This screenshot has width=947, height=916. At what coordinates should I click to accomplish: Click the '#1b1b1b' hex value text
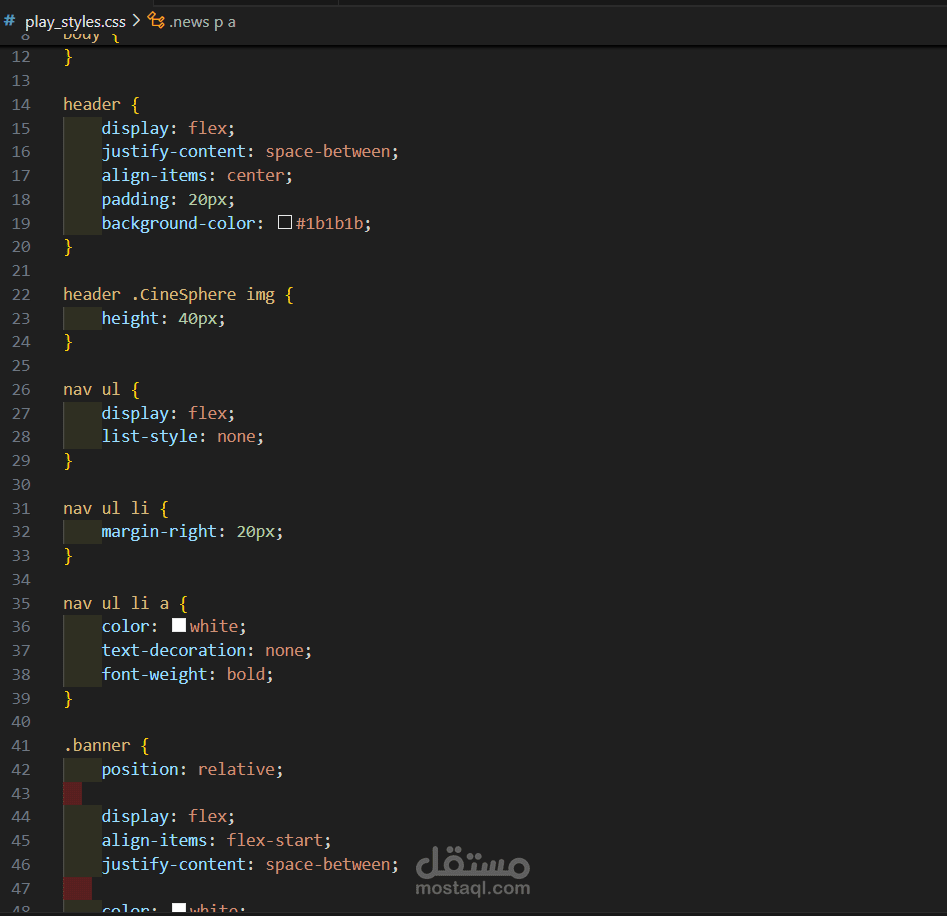click(x=330, y=223)
